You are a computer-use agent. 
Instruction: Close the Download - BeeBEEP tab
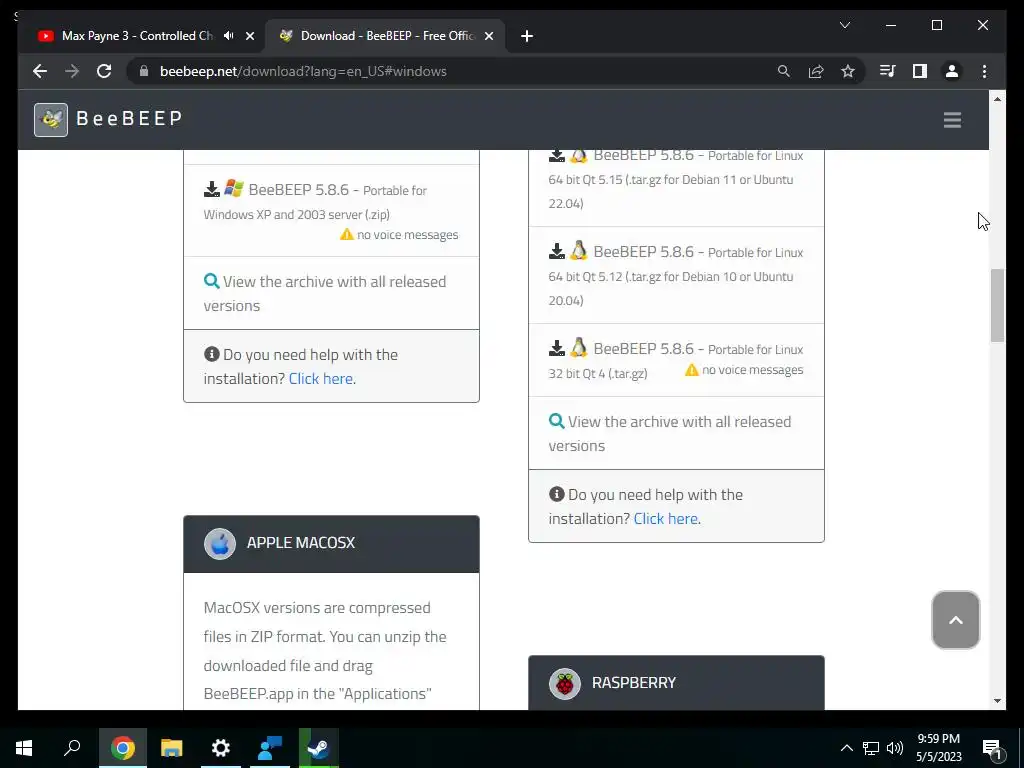488,36
